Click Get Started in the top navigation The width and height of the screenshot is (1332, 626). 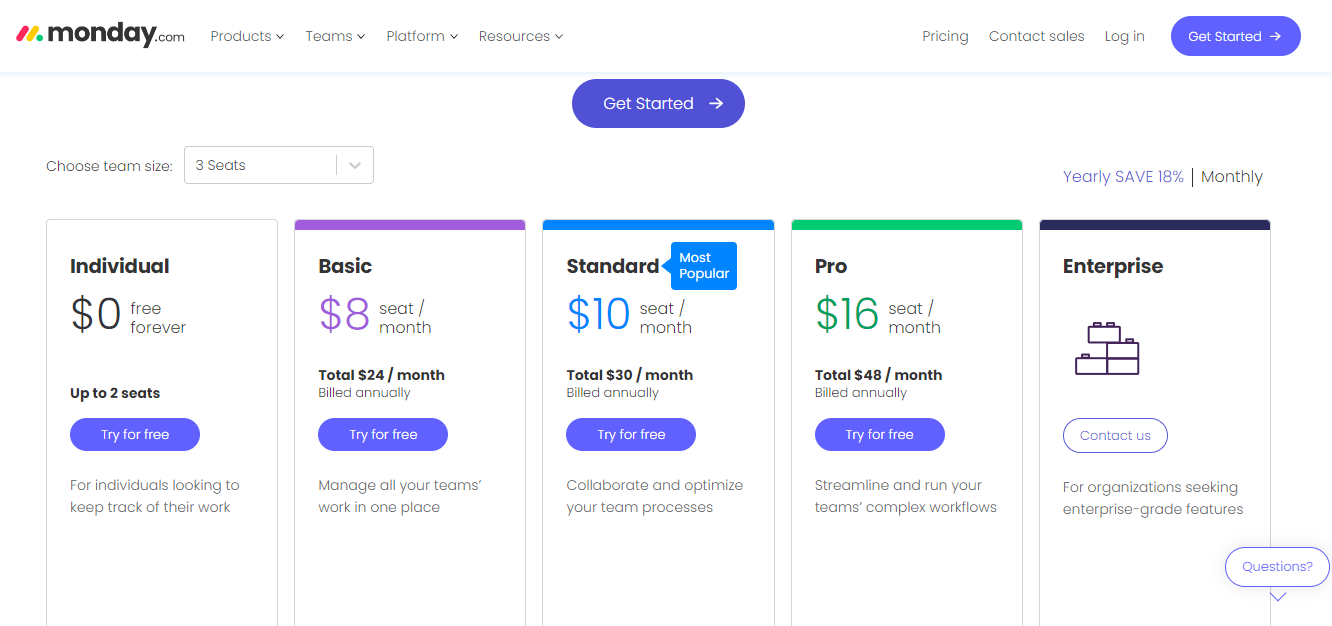coord(1235,36)
